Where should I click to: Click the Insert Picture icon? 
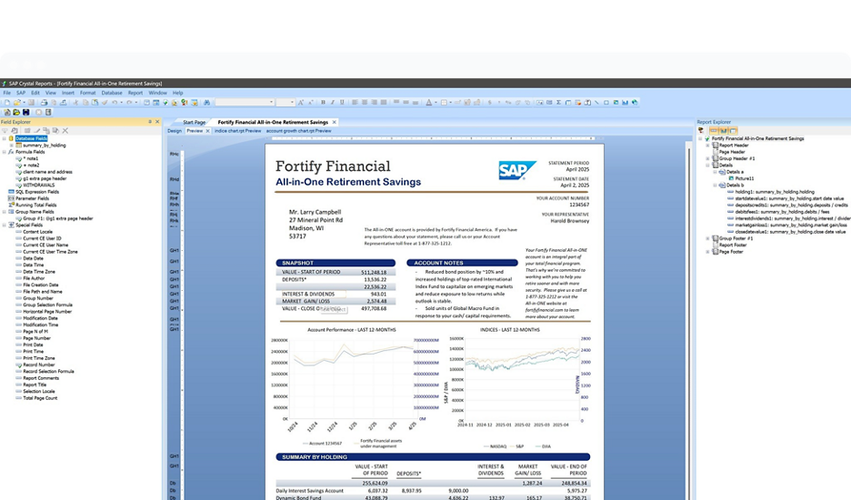click(615, 102)
